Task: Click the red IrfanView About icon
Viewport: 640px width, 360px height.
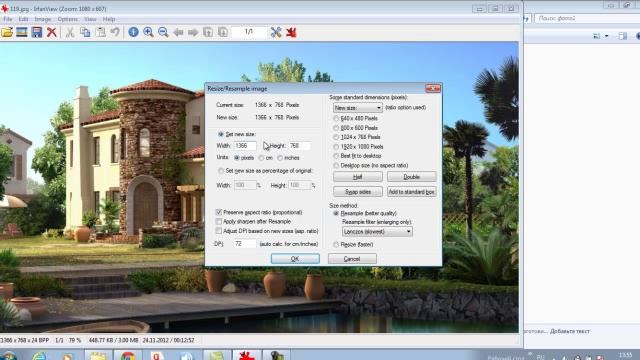Action: coord(291,32)
